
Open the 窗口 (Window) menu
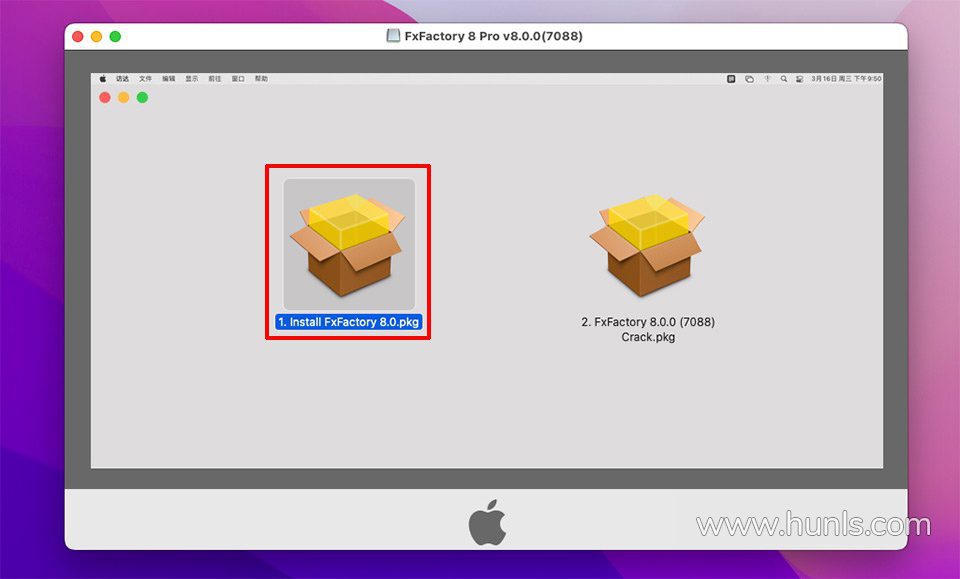(x=238, y=79)
